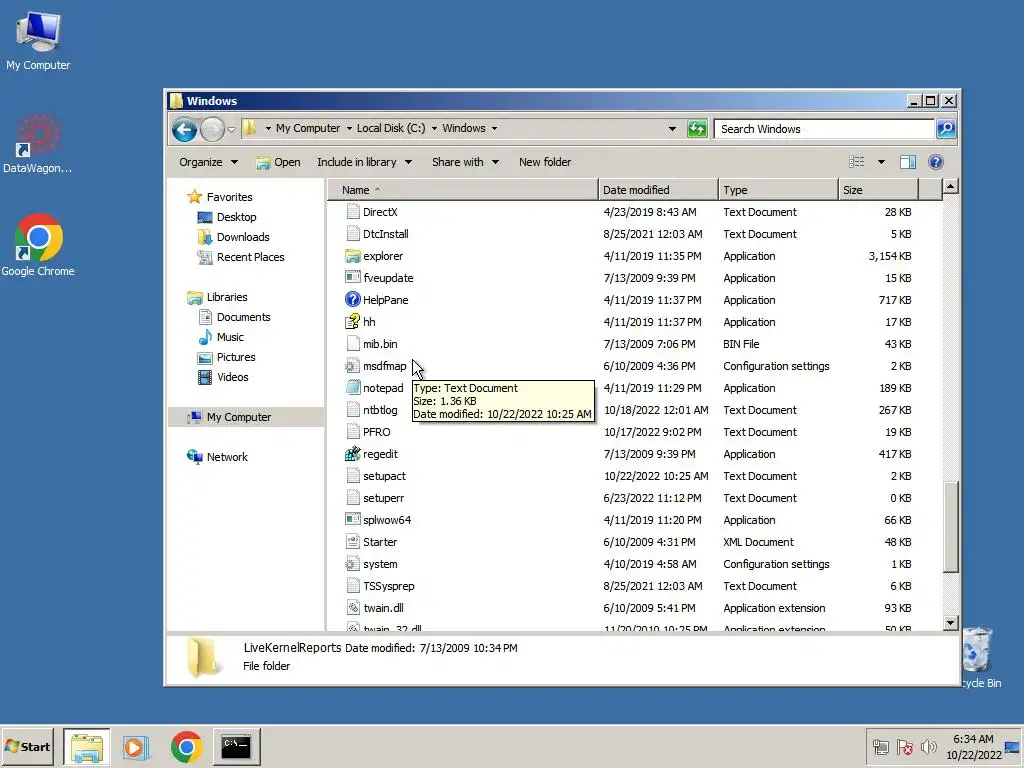
Task: Select Favorites in the navigation pane
Action: pos(229,197)
